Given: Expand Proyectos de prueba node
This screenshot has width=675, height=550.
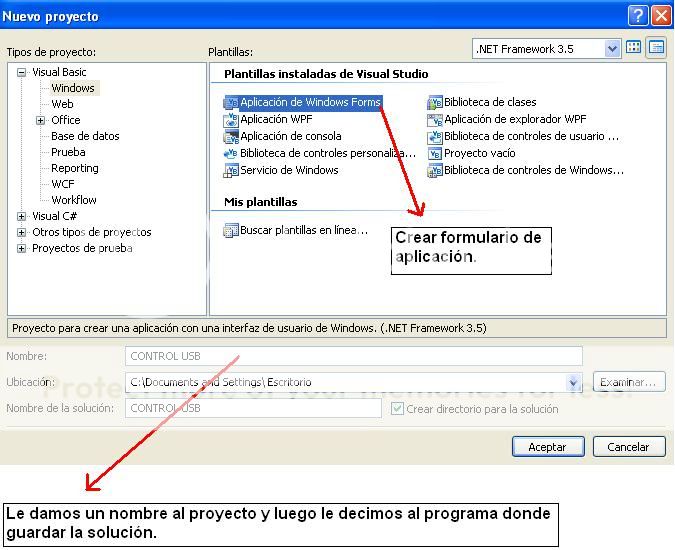Looking at the screenshot, I should click(21, 248).
